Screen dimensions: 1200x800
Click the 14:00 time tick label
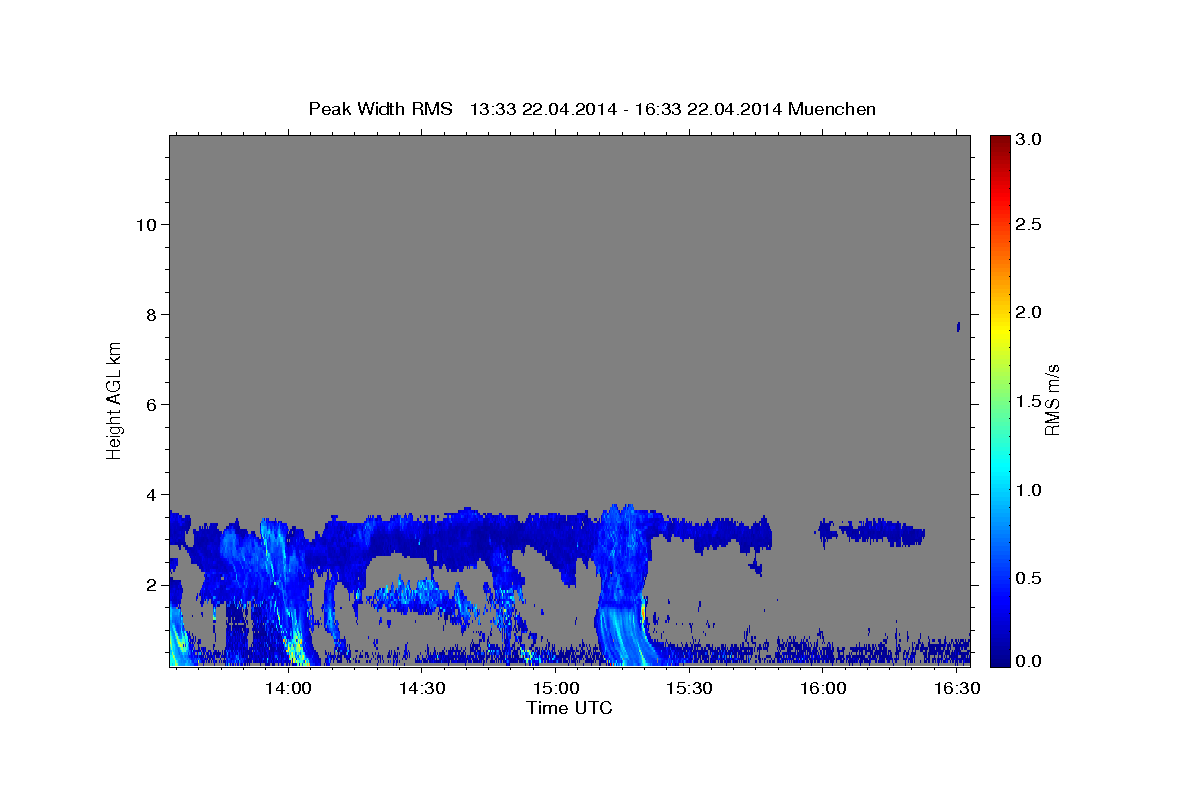(290, 689)
